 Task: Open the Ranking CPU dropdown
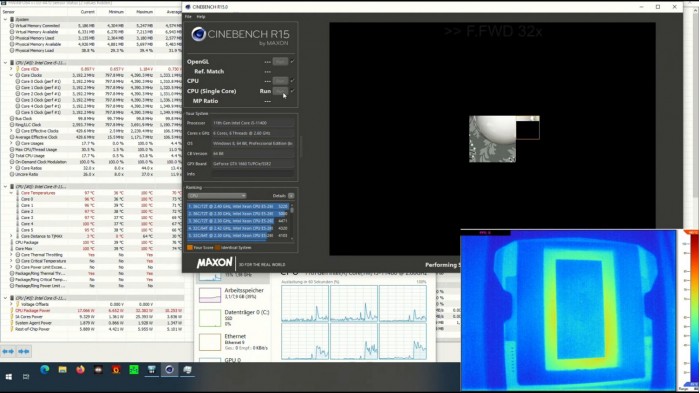point(217,196)
